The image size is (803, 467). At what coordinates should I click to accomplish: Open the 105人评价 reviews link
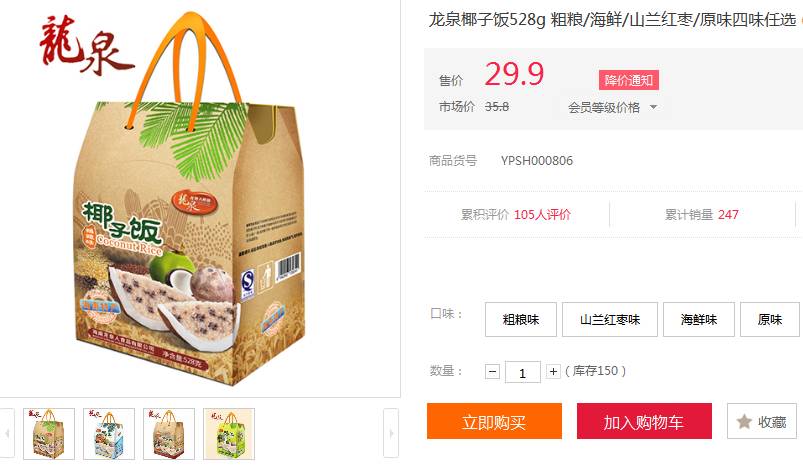pos(542,215)
